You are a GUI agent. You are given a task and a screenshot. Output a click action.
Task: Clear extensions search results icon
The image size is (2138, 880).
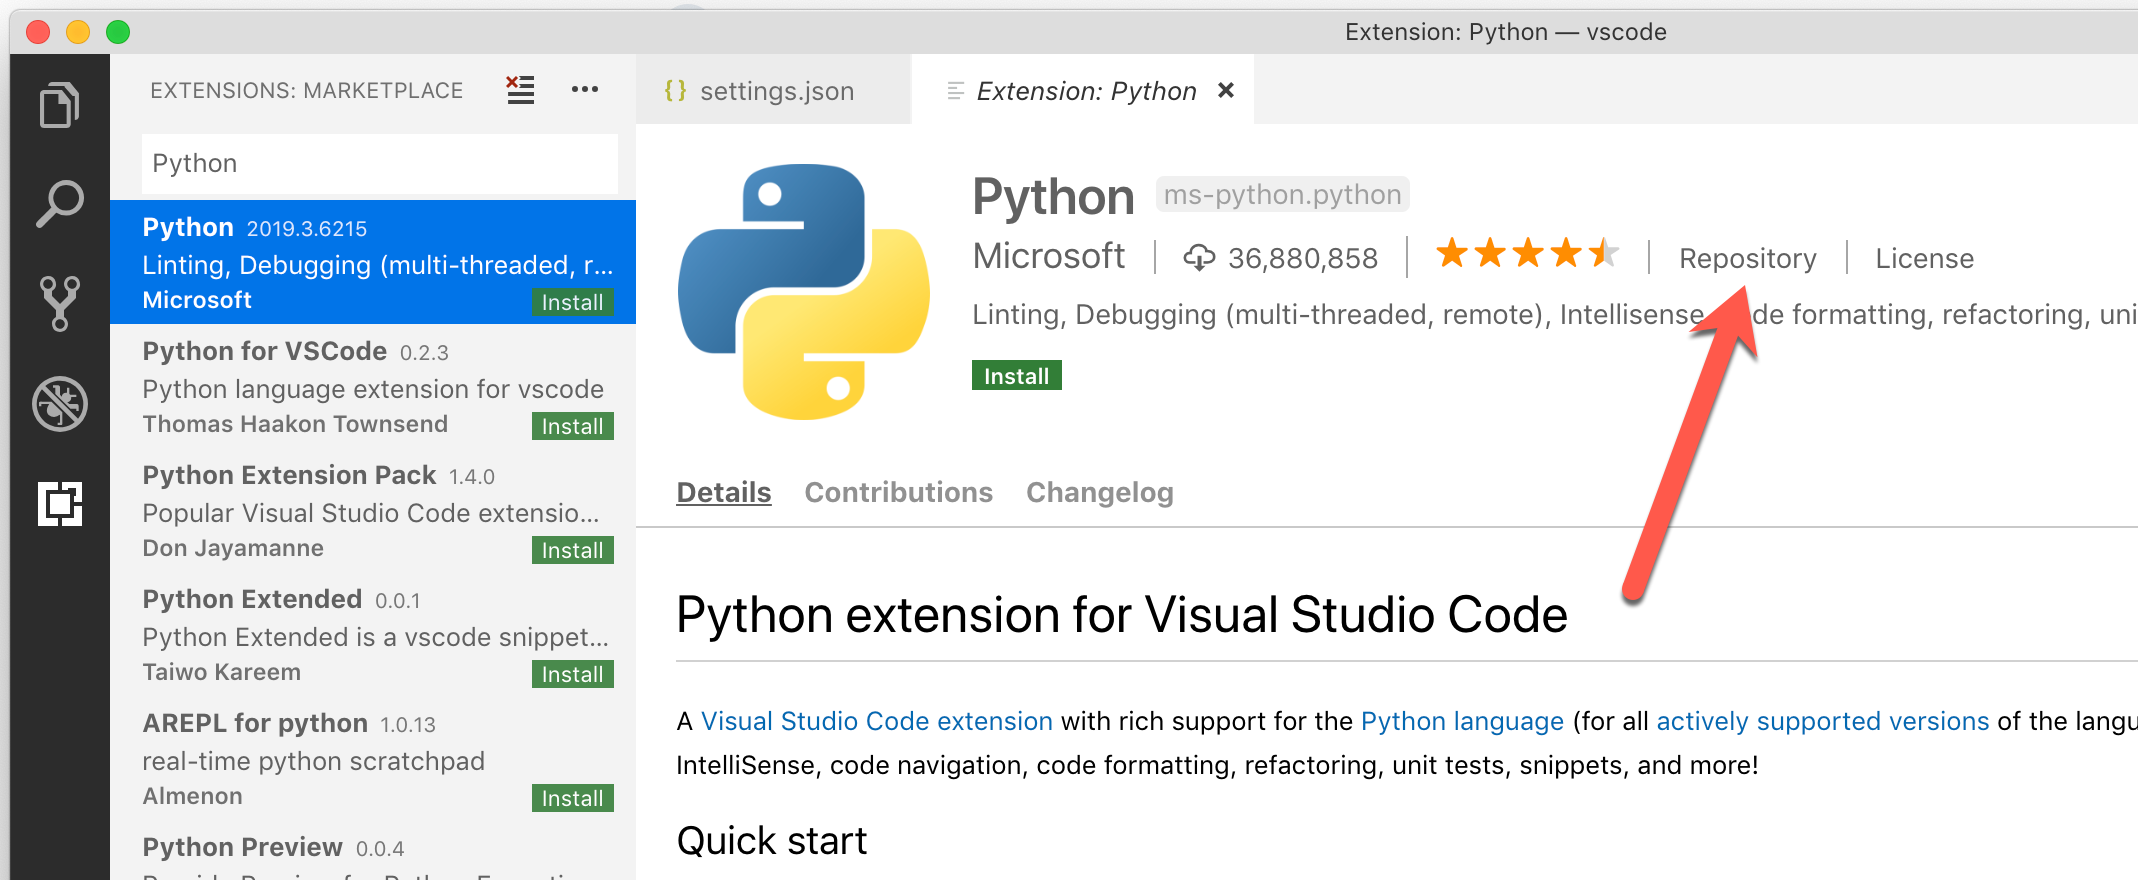[520, 90]
